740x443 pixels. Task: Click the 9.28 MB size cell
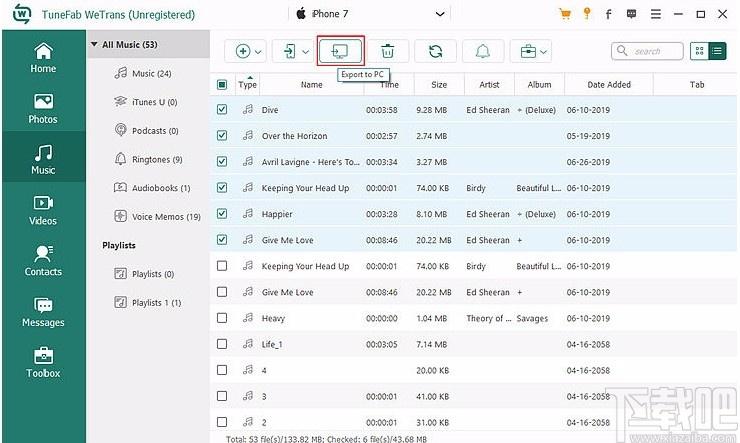(431, 110)
